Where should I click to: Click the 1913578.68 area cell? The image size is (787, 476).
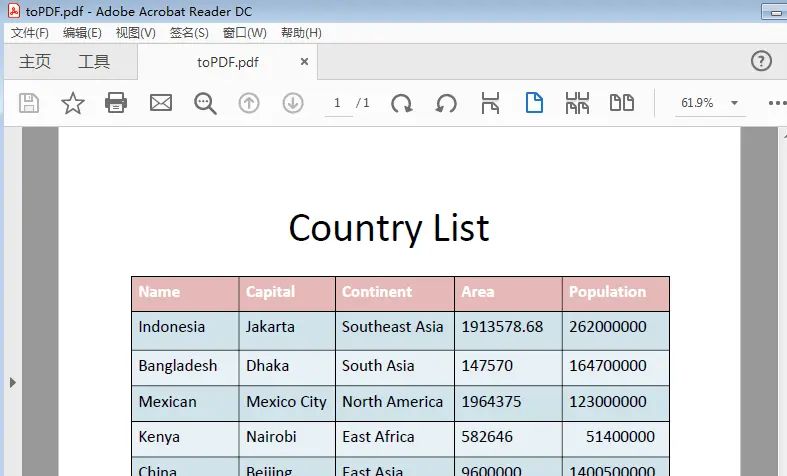(x=508, y=330)
